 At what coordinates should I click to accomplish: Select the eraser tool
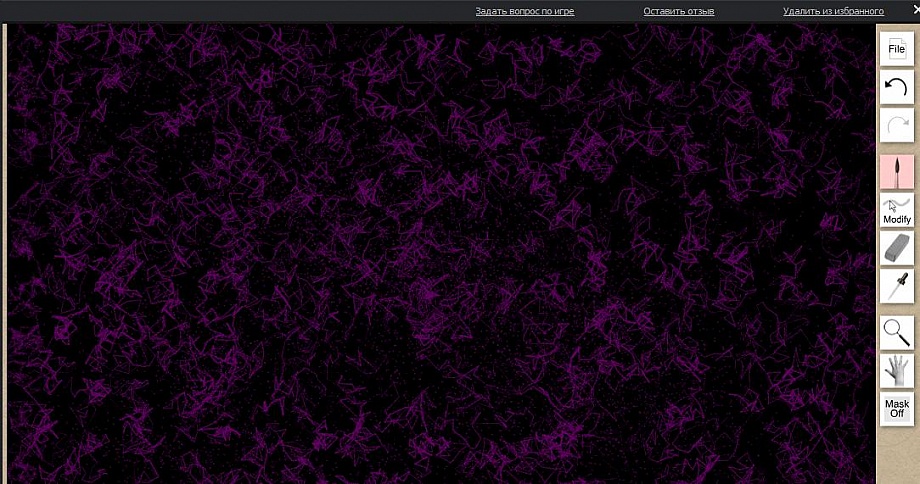[897, 248]
